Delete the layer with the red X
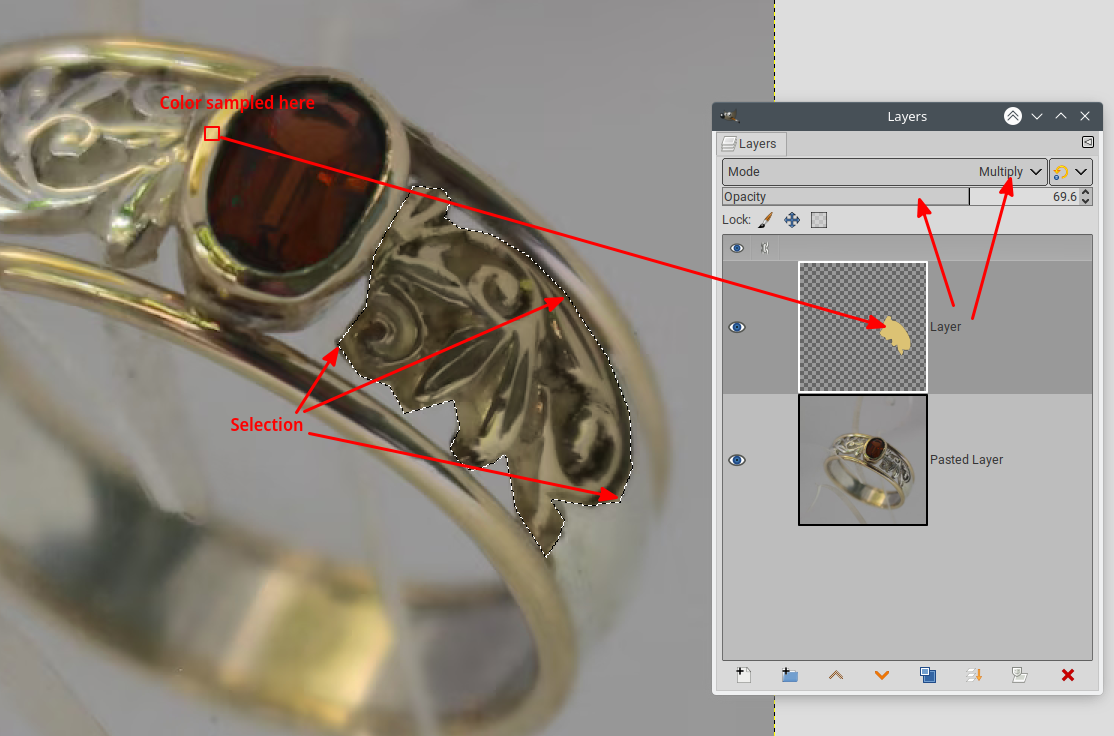The height and width of the screenshot is (736, 1114). pyautogui.click(x=1067, y=675)
